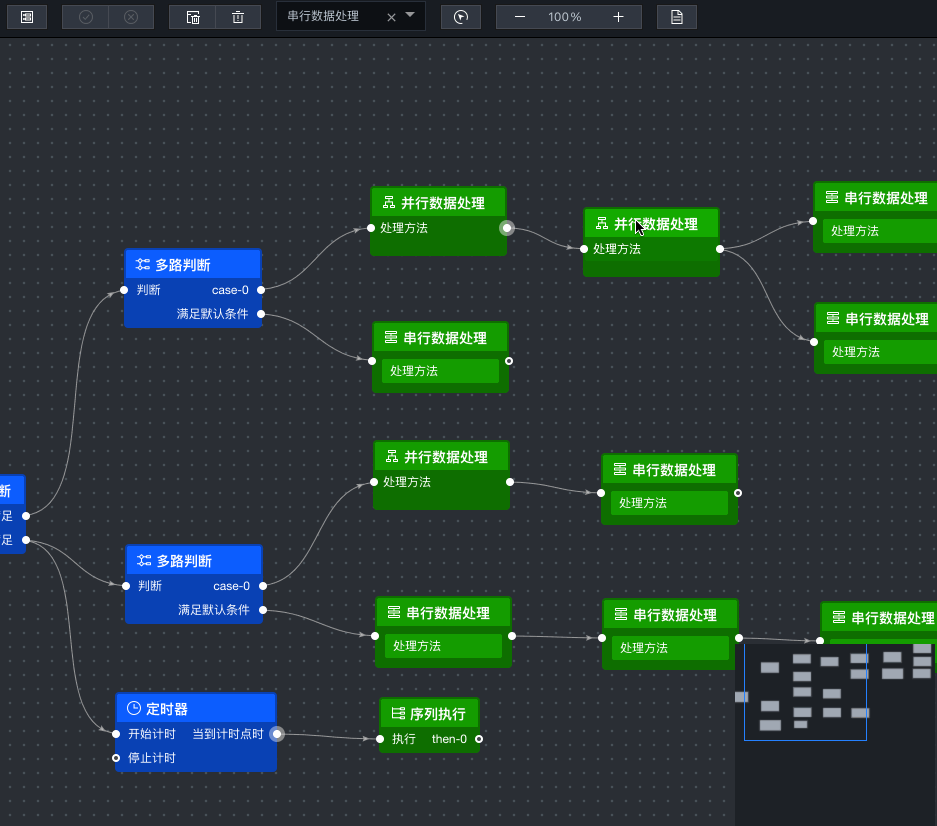This screenshot has height=826, width=937.
Task: Clear the 串行数据处理 dropdown selection
Action: pyautogui.click(x=391, y=17)
